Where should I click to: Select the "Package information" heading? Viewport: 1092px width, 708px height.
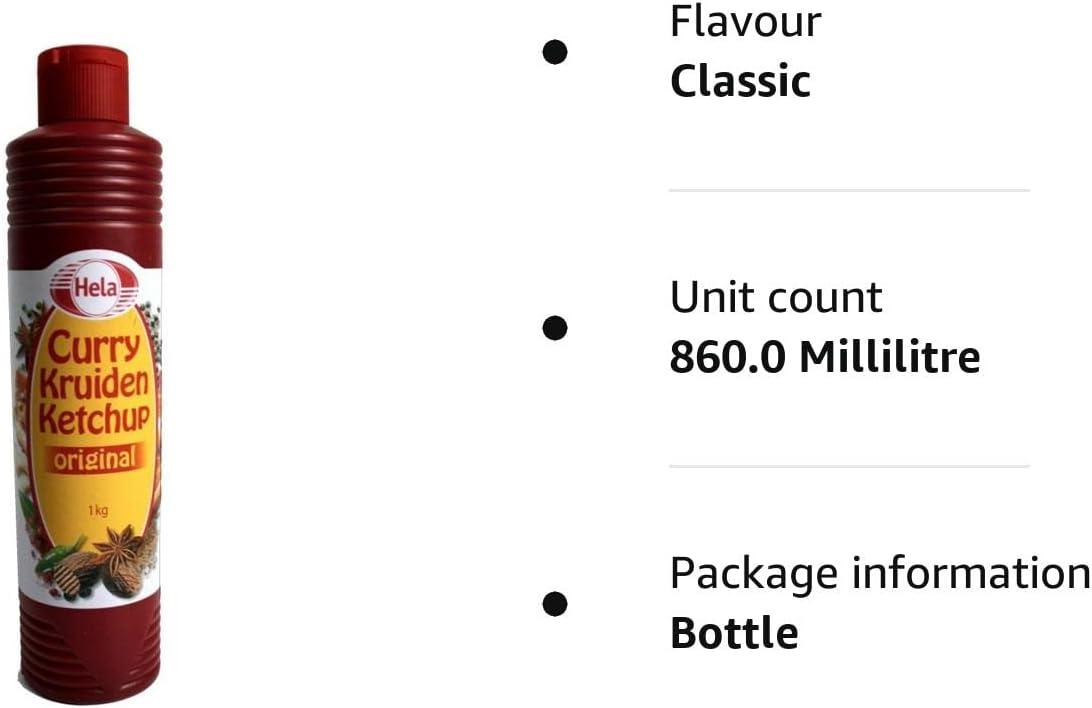[x=879, y=573]
